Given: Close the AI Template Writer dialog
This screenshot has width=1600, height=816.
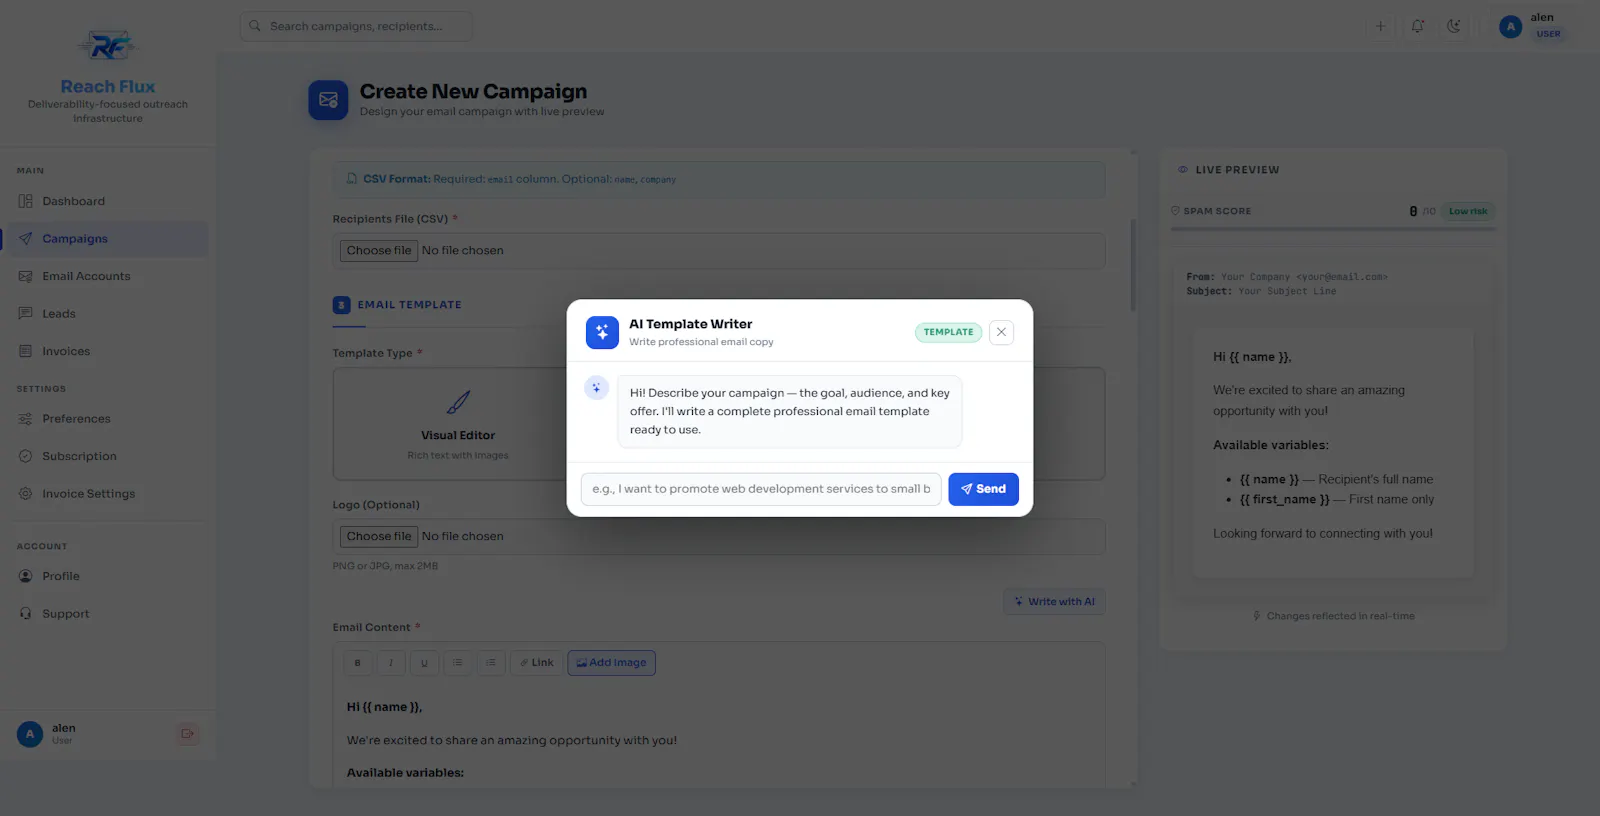Looking at the screenshot, I should click(1001, 332).
